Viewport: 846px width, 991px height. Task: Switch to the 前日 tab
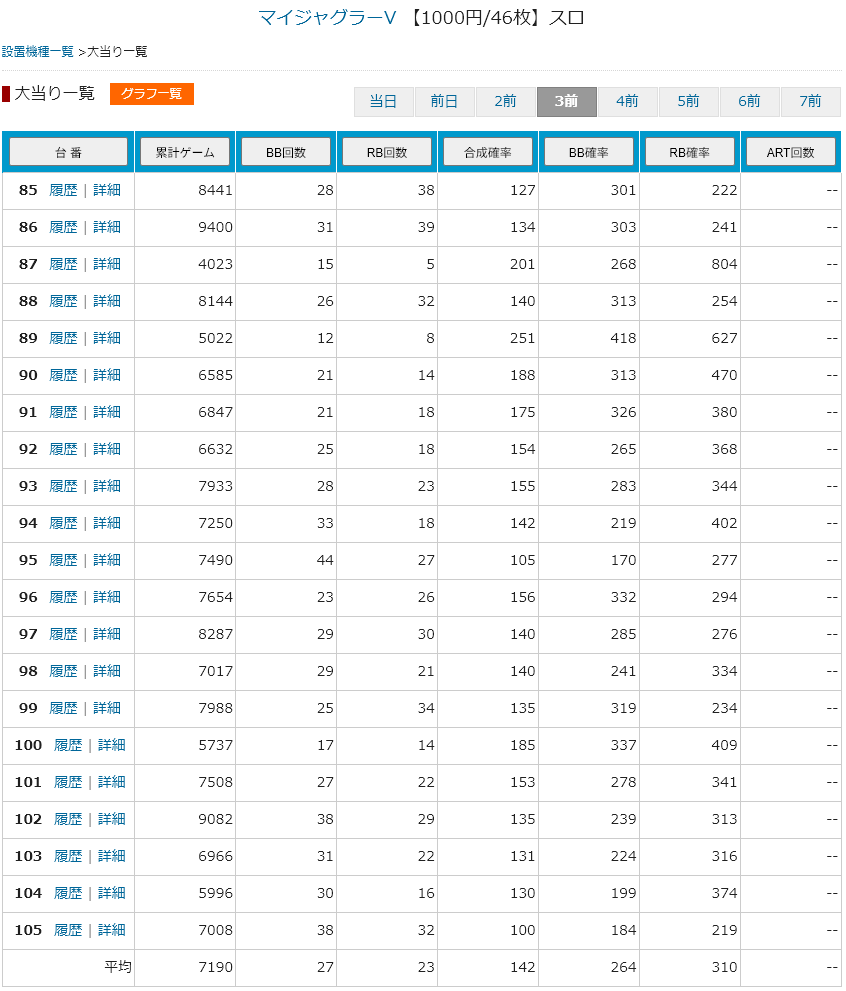(444, 101)
